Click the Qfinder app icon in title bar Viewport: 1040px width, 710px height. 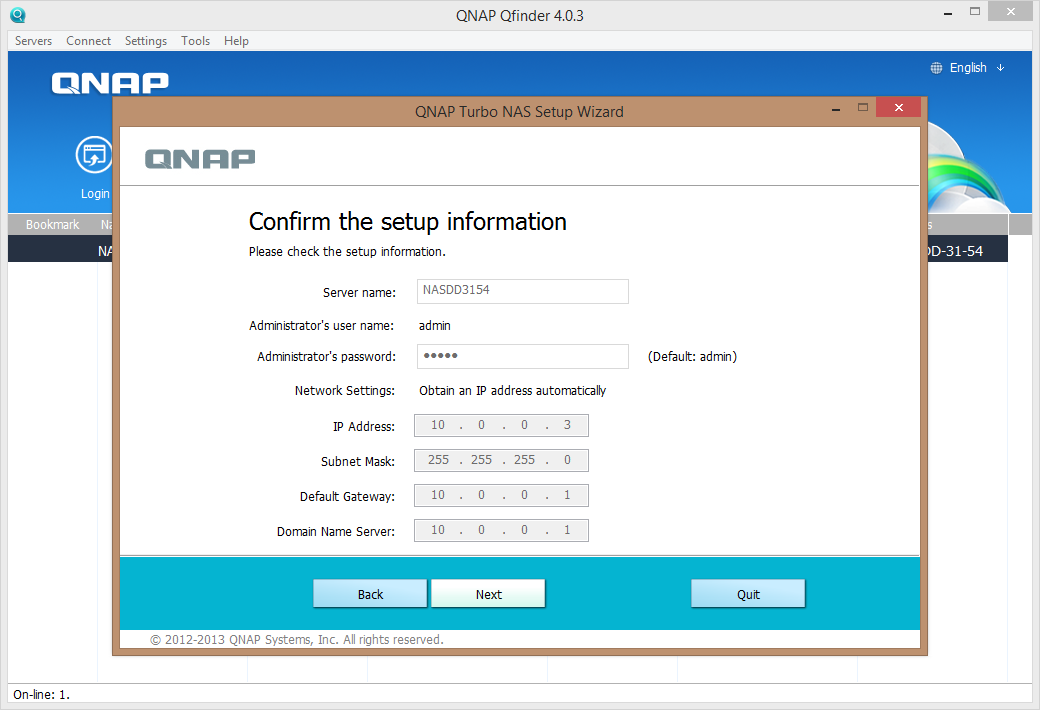[18, 15]
